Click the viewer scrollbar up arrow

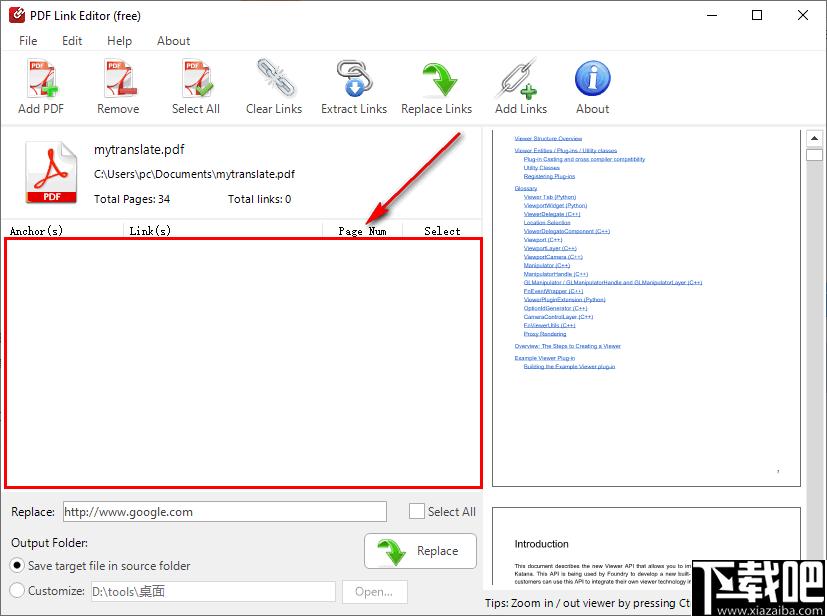coord(814,138)
